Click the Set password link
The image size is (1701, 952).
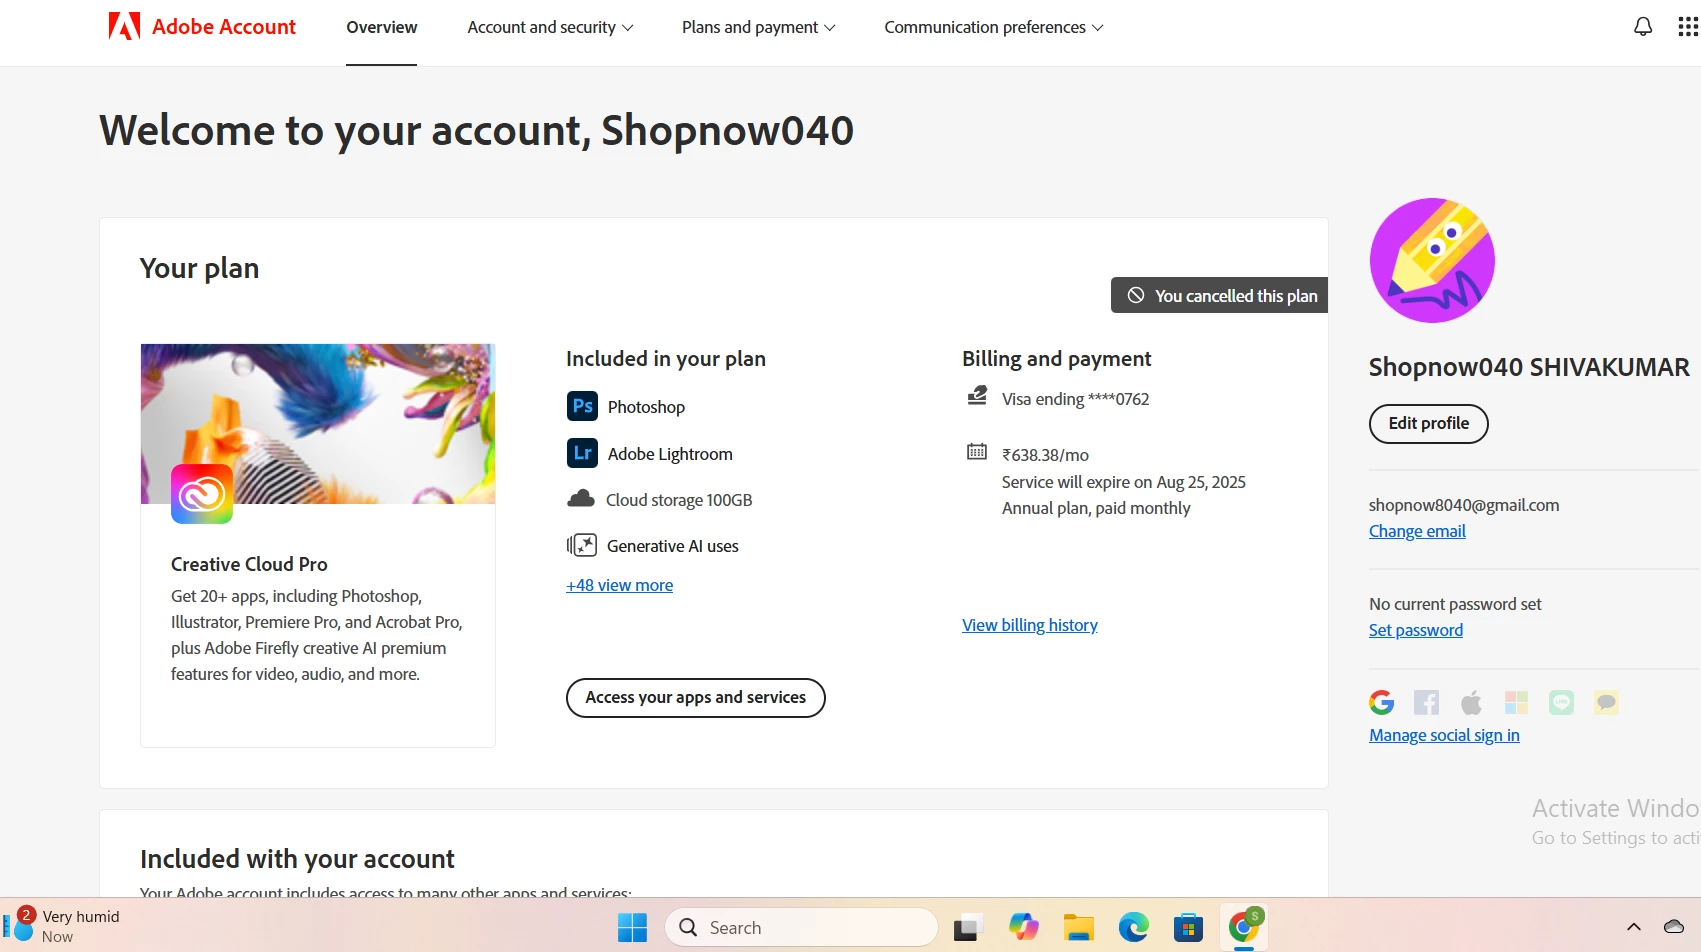click(1416, 630)
